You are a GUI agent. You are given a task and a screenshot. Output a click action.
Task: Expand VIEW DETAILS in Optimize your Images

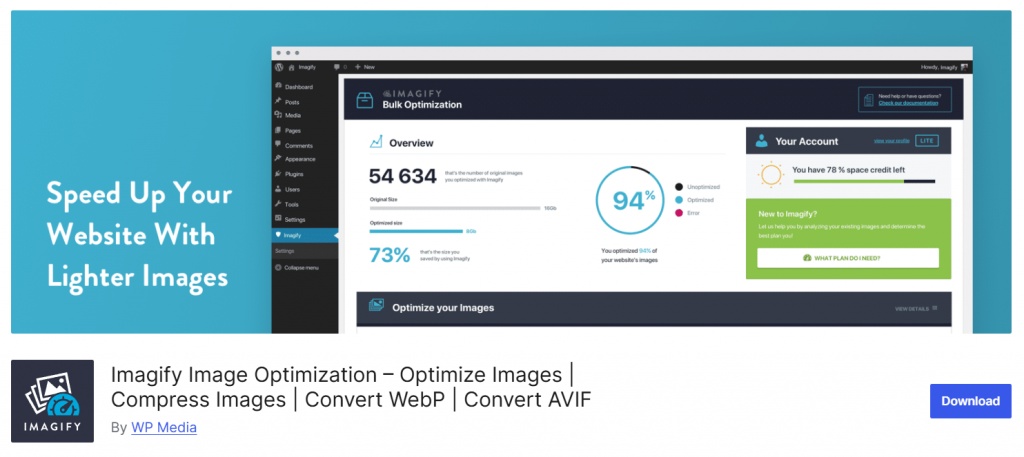pos(916,308)
